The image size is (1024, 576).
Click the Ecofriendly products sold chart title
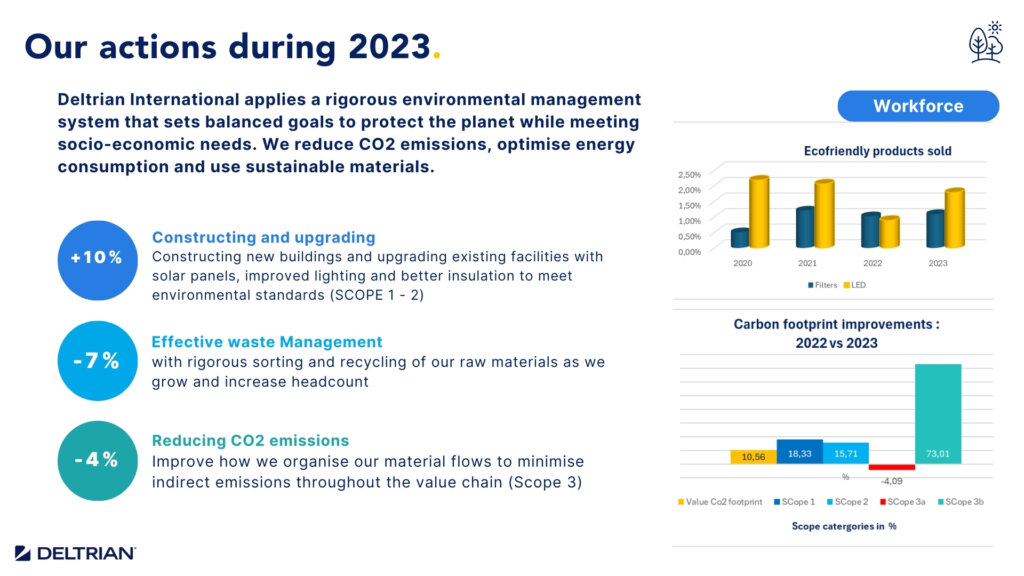pyautogui.click(x=877, y=151)
